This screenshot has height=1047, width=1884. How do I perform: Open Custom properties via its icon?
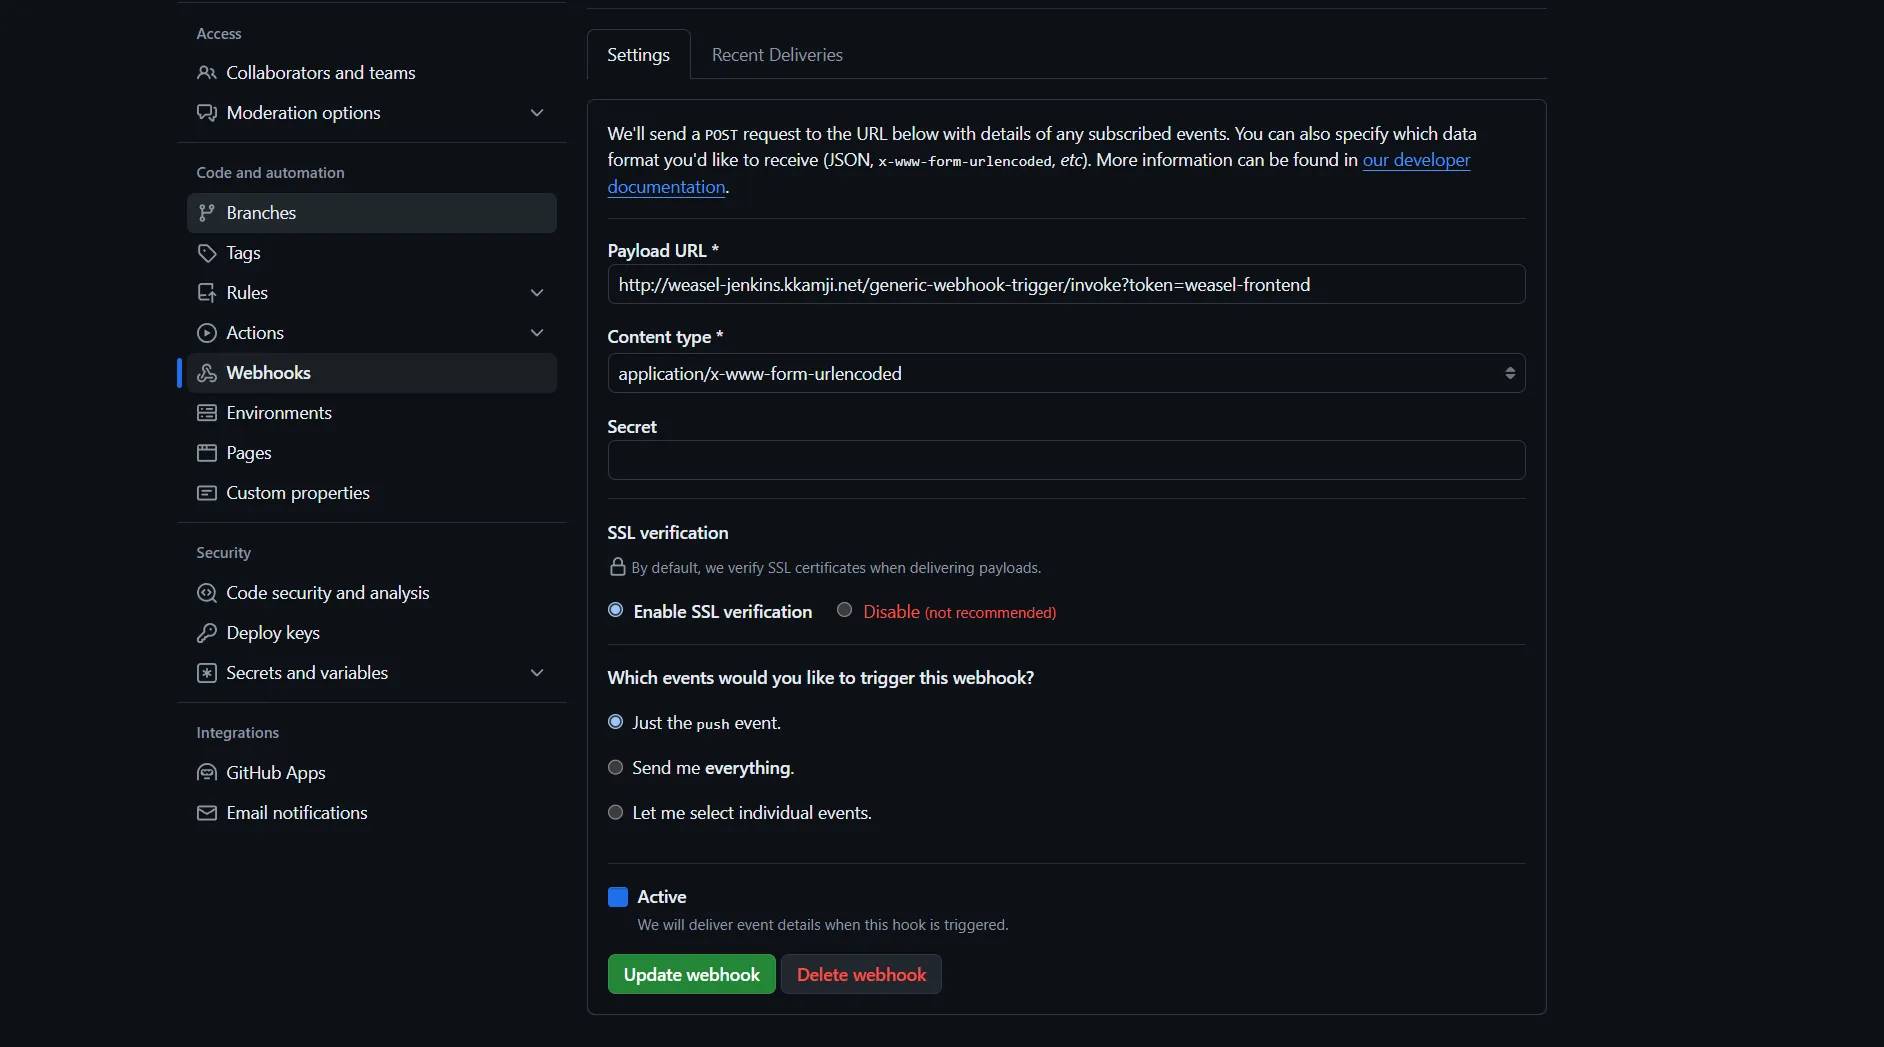coord(208,493)
